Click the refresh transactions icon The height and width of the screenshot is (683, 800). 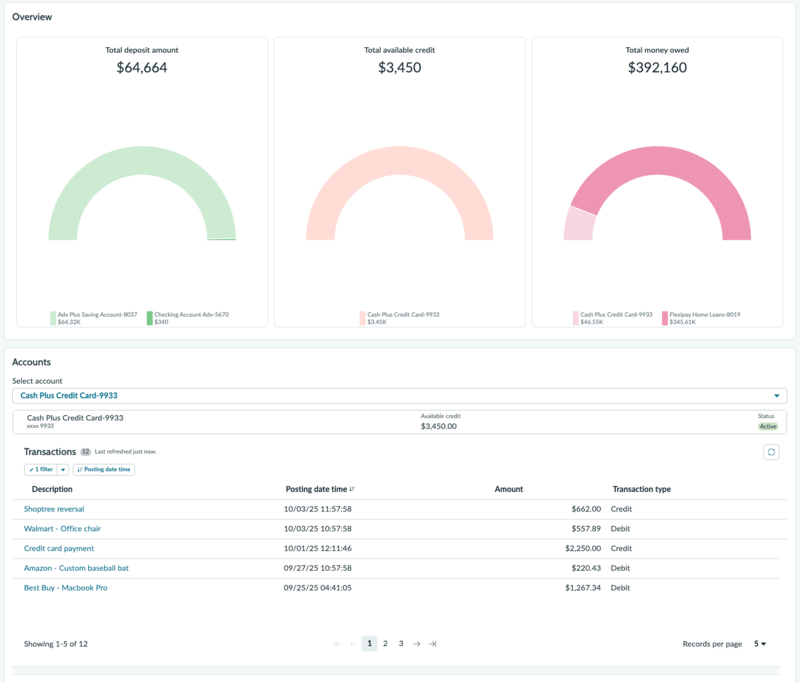pyautogui.click(x=771, y=452)
